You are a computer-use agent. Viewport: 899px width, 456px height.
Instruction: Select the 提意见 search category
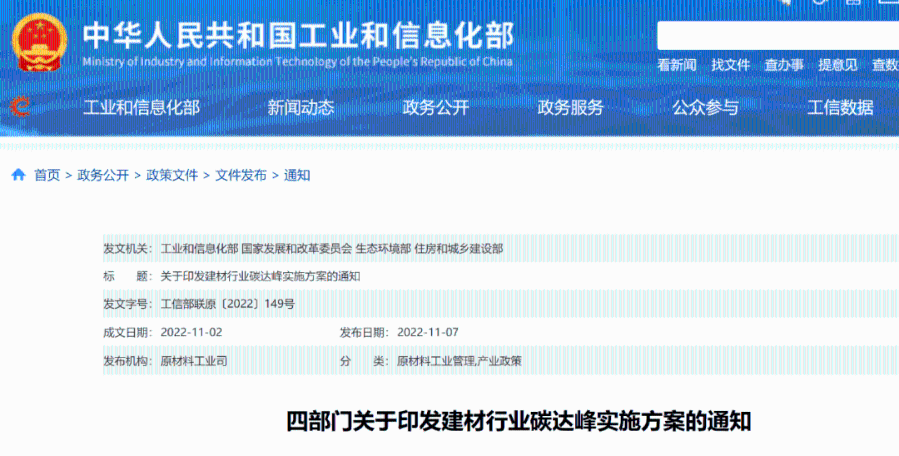(837, 65)
